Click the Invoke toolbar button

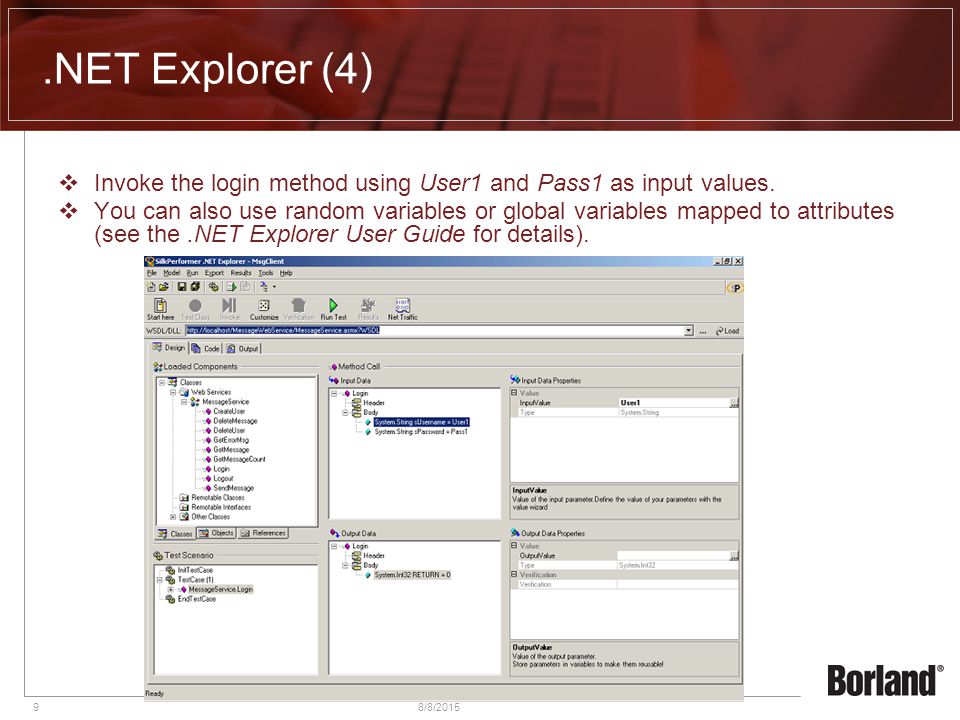(229, 309)
